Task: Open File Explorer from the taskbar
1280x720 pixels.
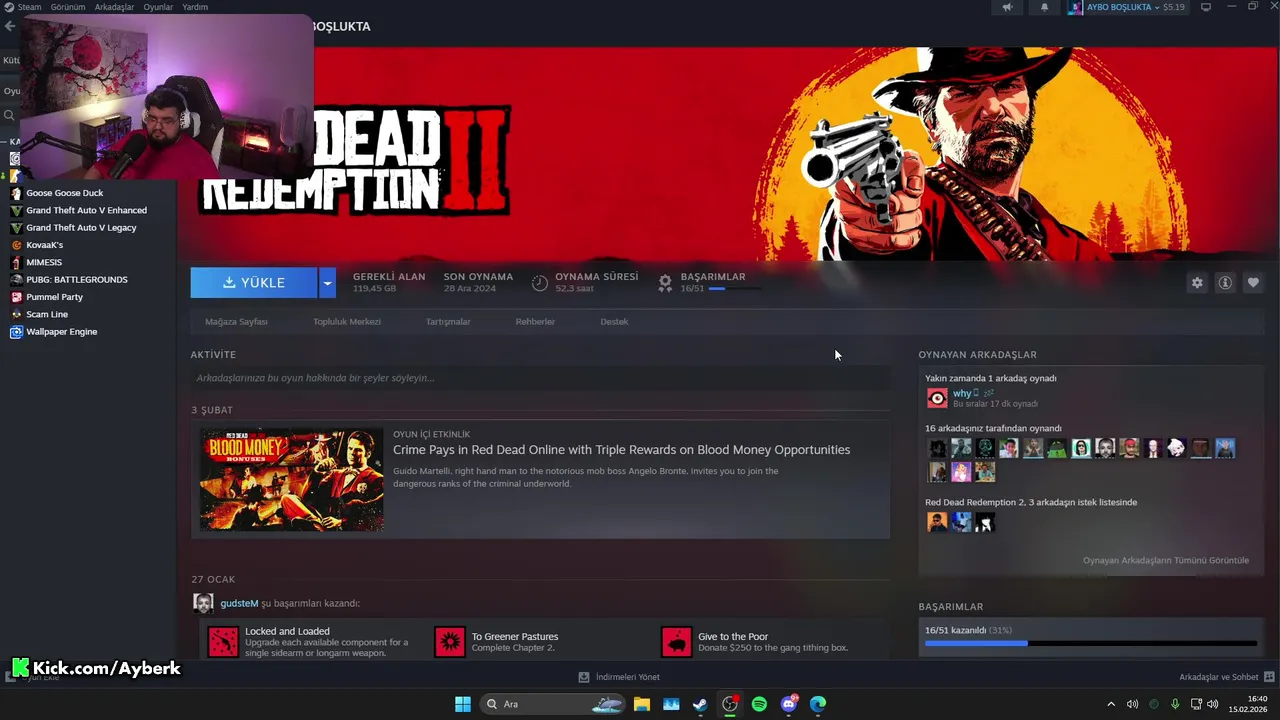Action: tap(642, 704)
